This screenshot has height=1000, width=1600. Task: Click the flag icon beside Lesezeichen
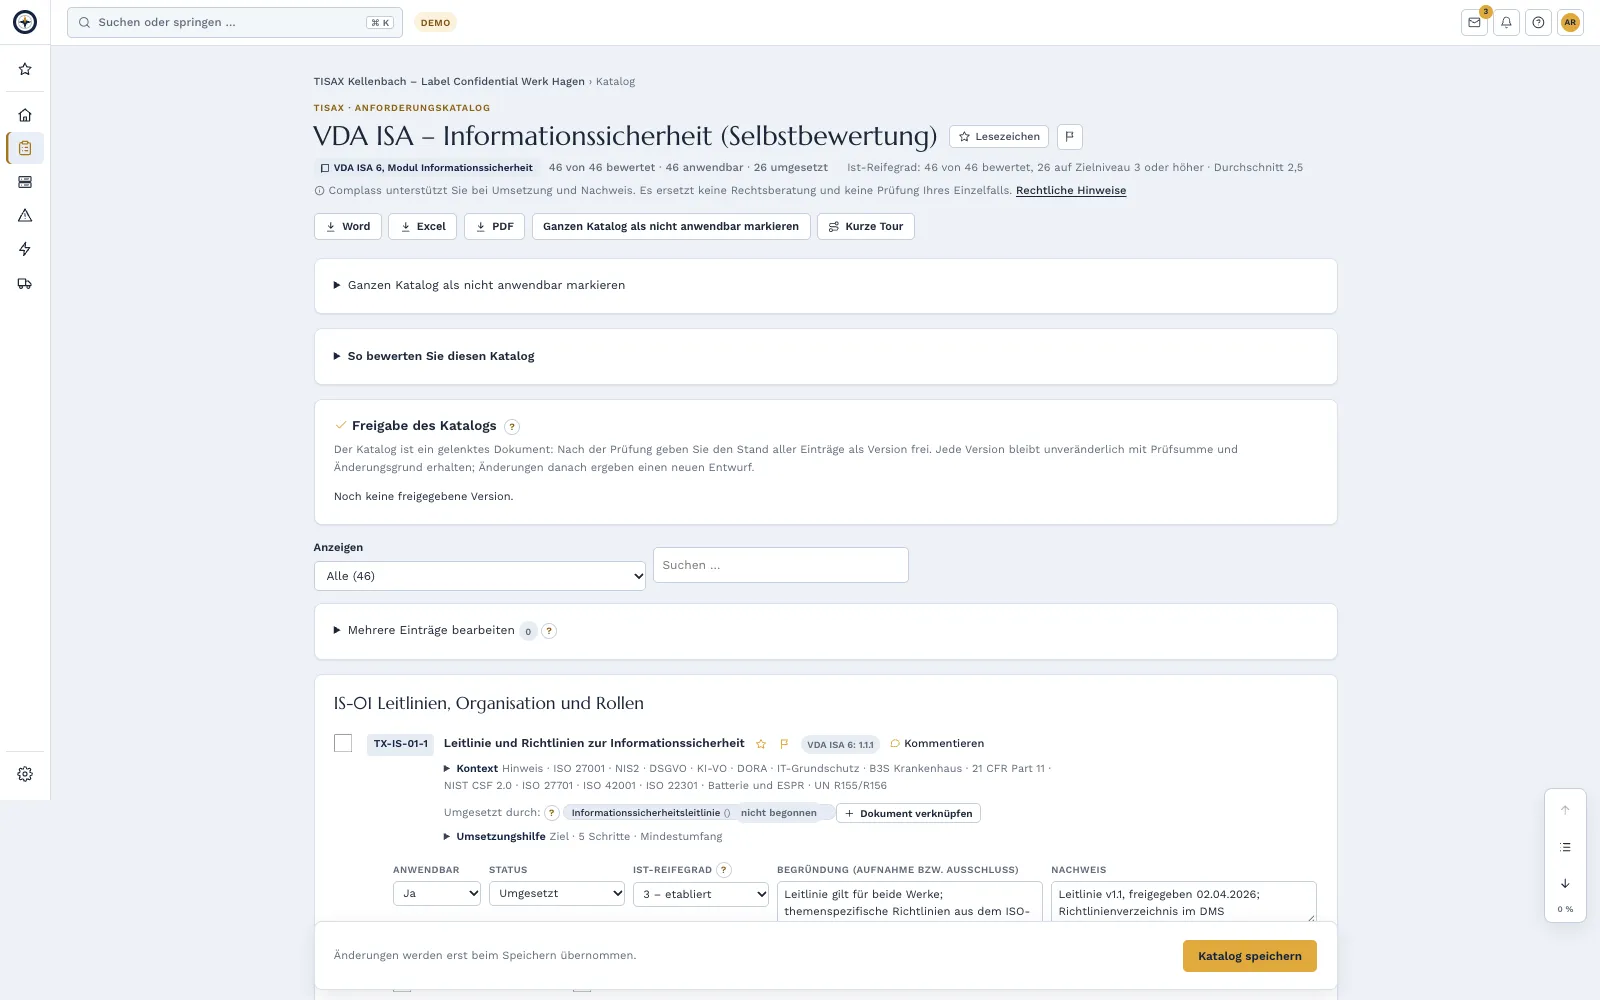click(x=1070, y=137)
